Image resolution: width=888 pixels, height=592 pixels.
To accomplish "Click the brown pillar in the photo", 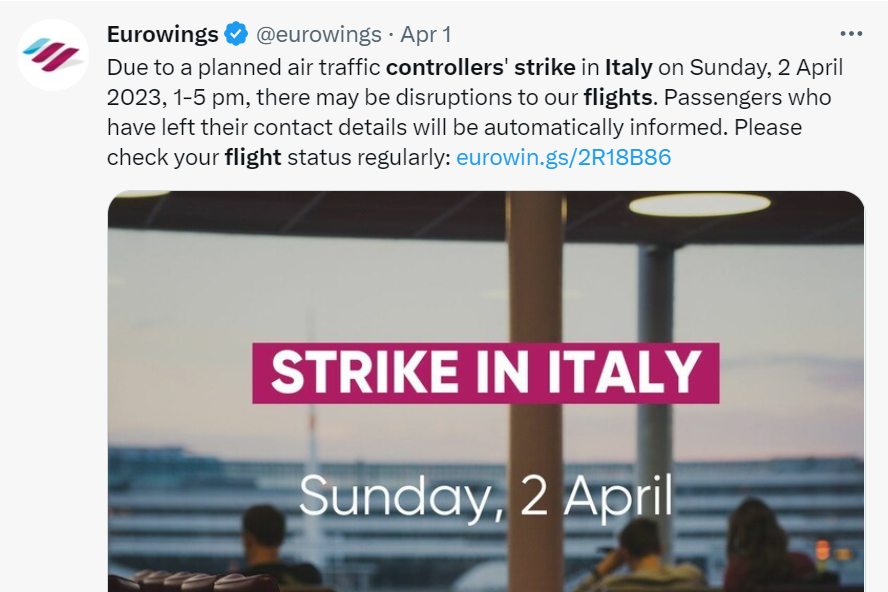I will coord(535,300).
